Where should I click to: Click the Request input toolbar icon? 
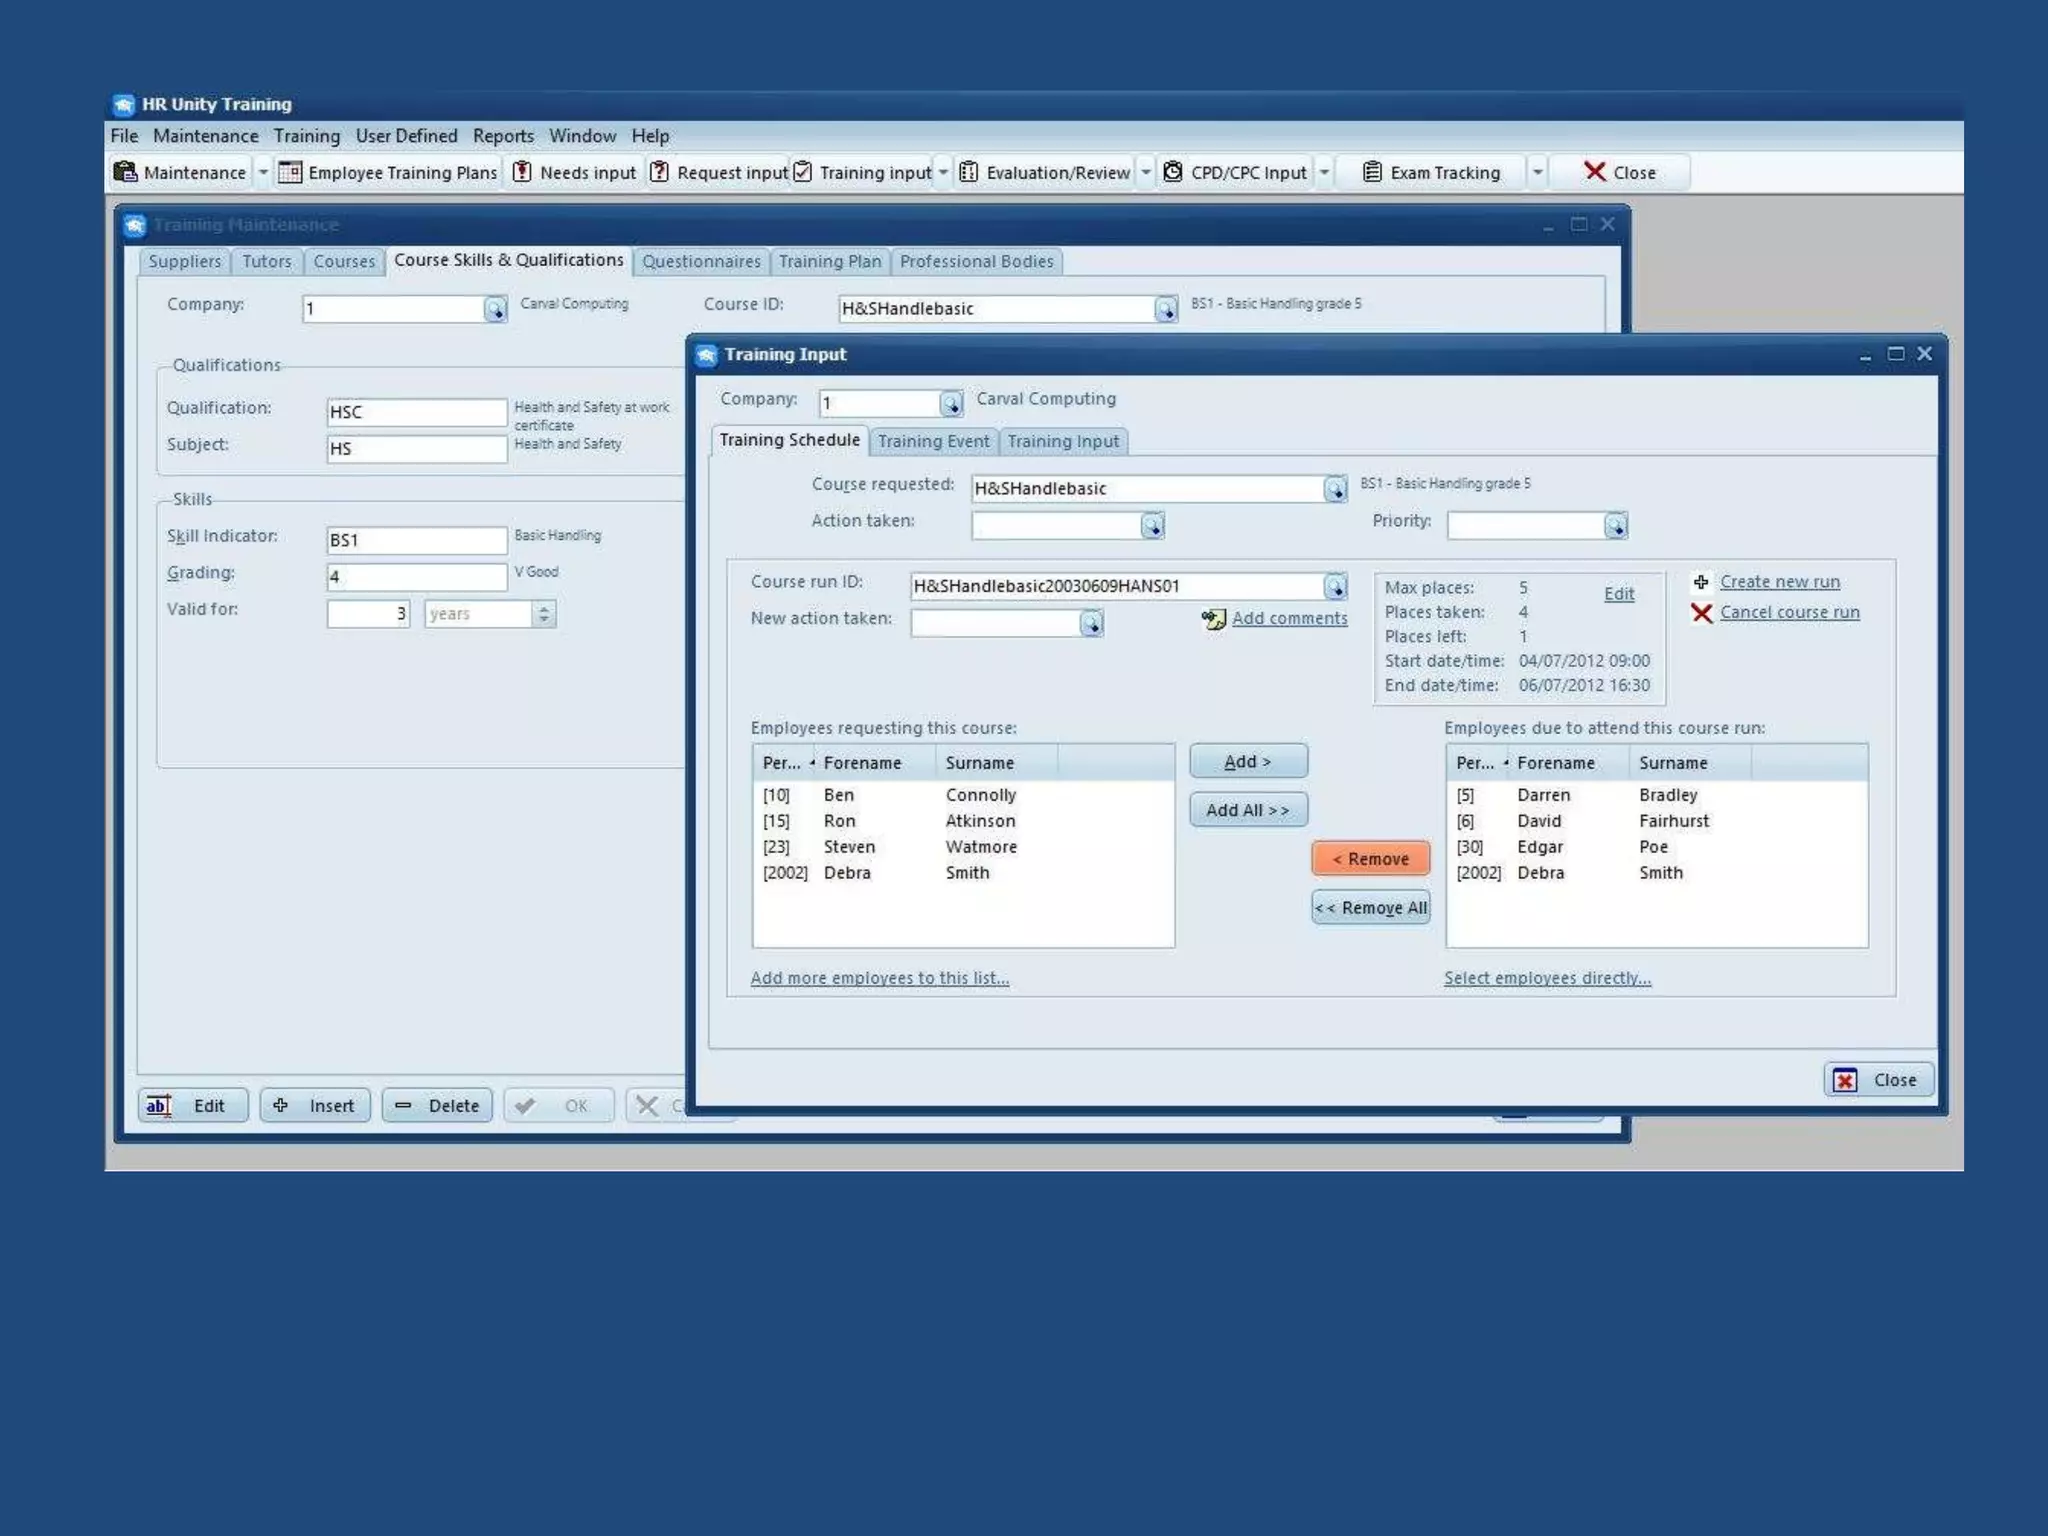[x=659, y=172]
